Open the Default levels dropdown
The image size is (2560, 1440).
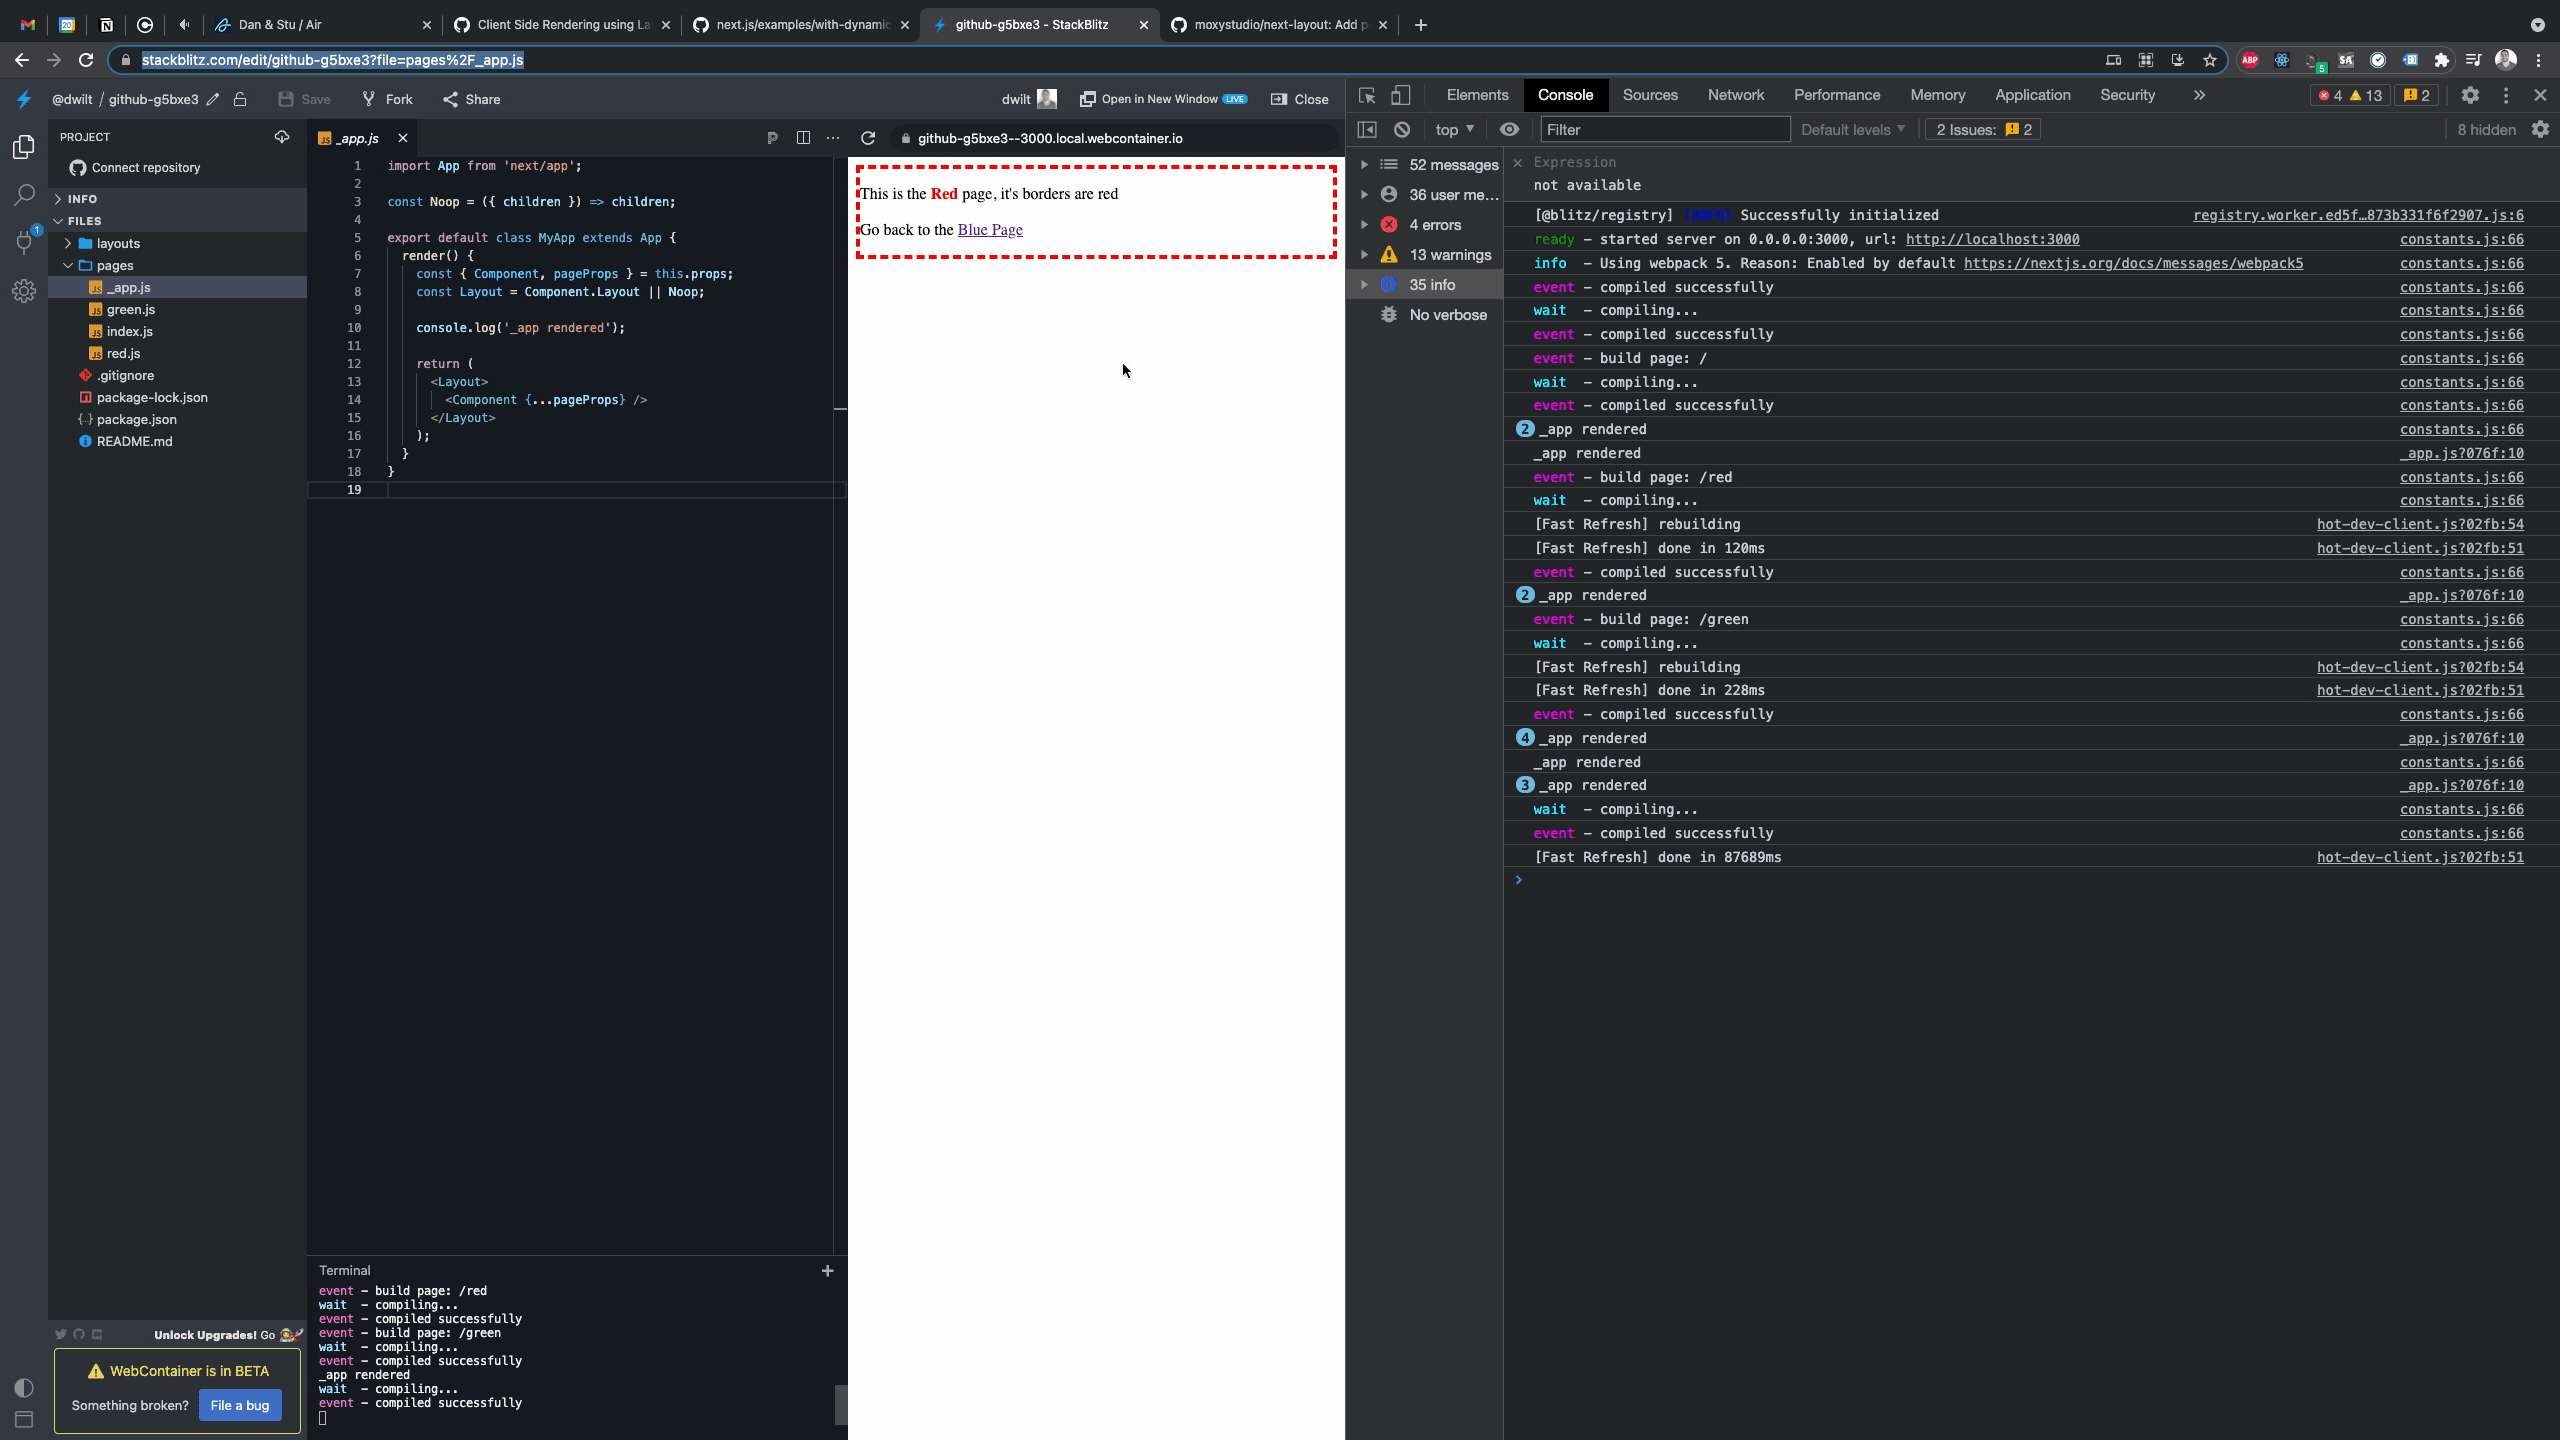click(1852, 129)
